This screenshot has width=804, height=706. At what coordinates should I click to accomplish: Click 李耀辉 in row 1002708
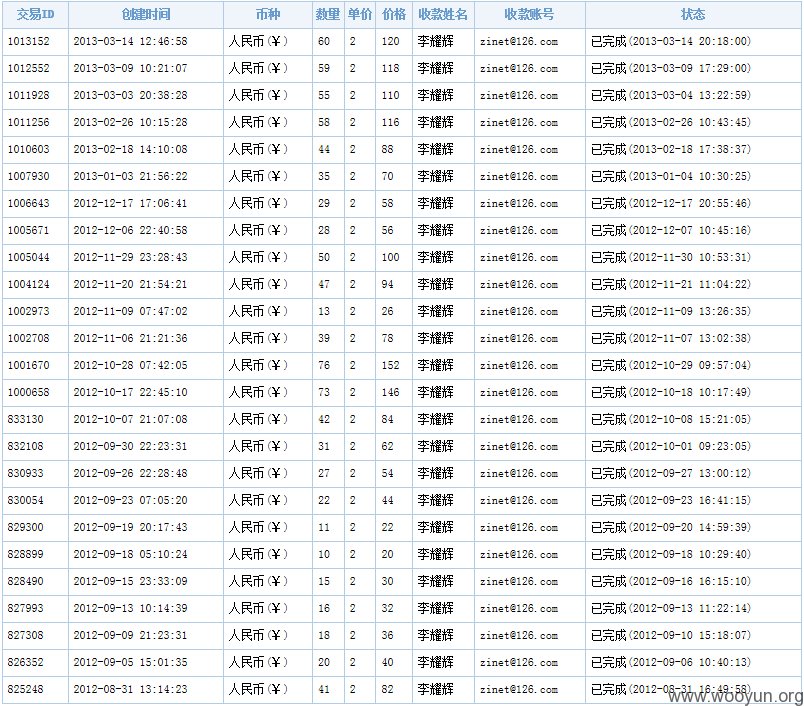[x=435, y=338]
